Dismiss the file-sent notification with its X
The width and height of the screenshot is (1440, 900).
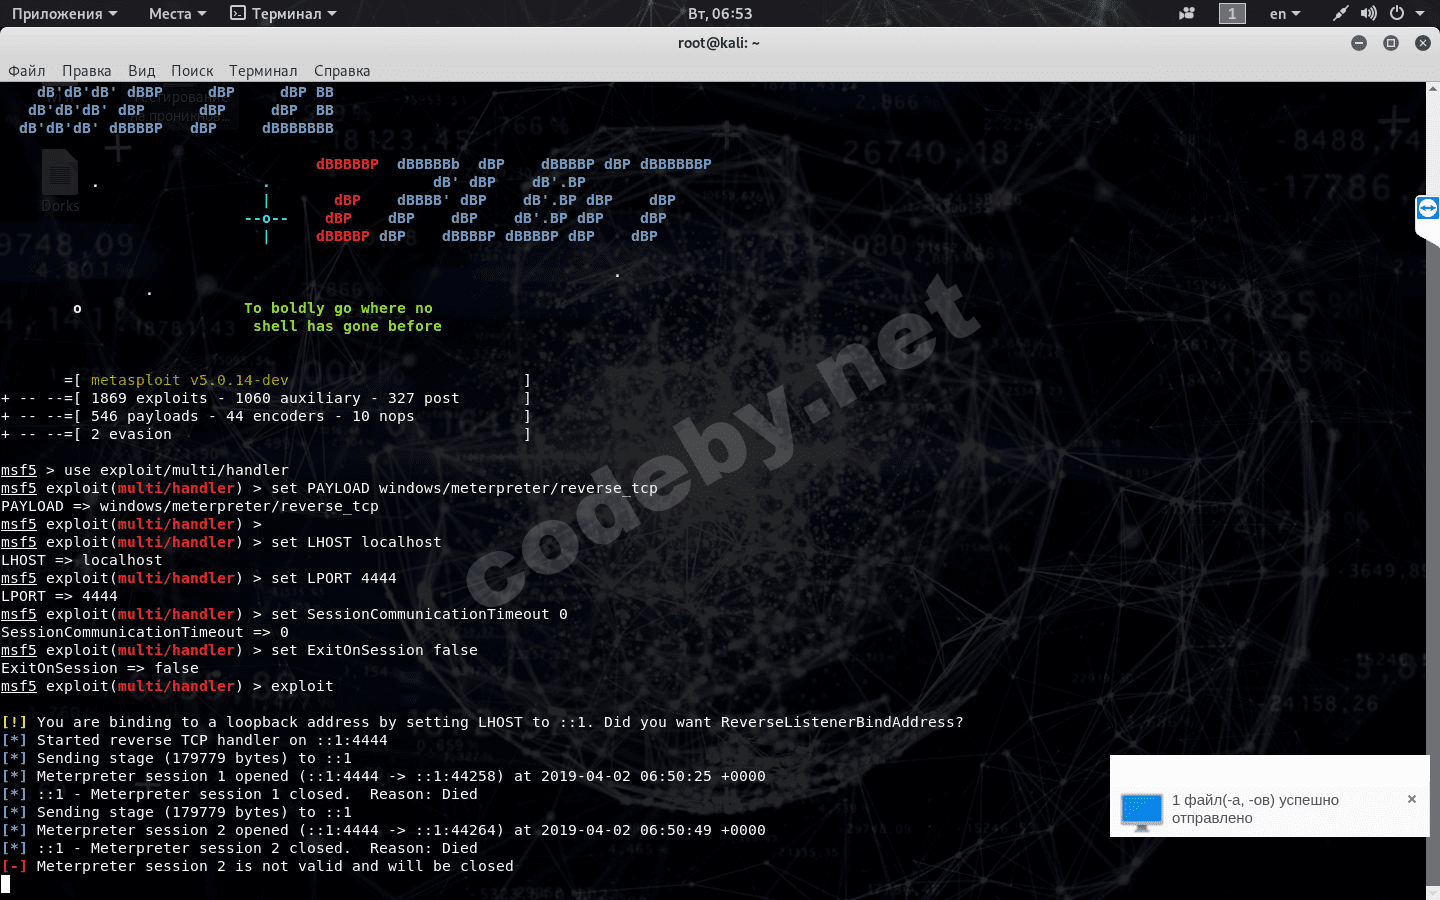[x=1412, y=799]
